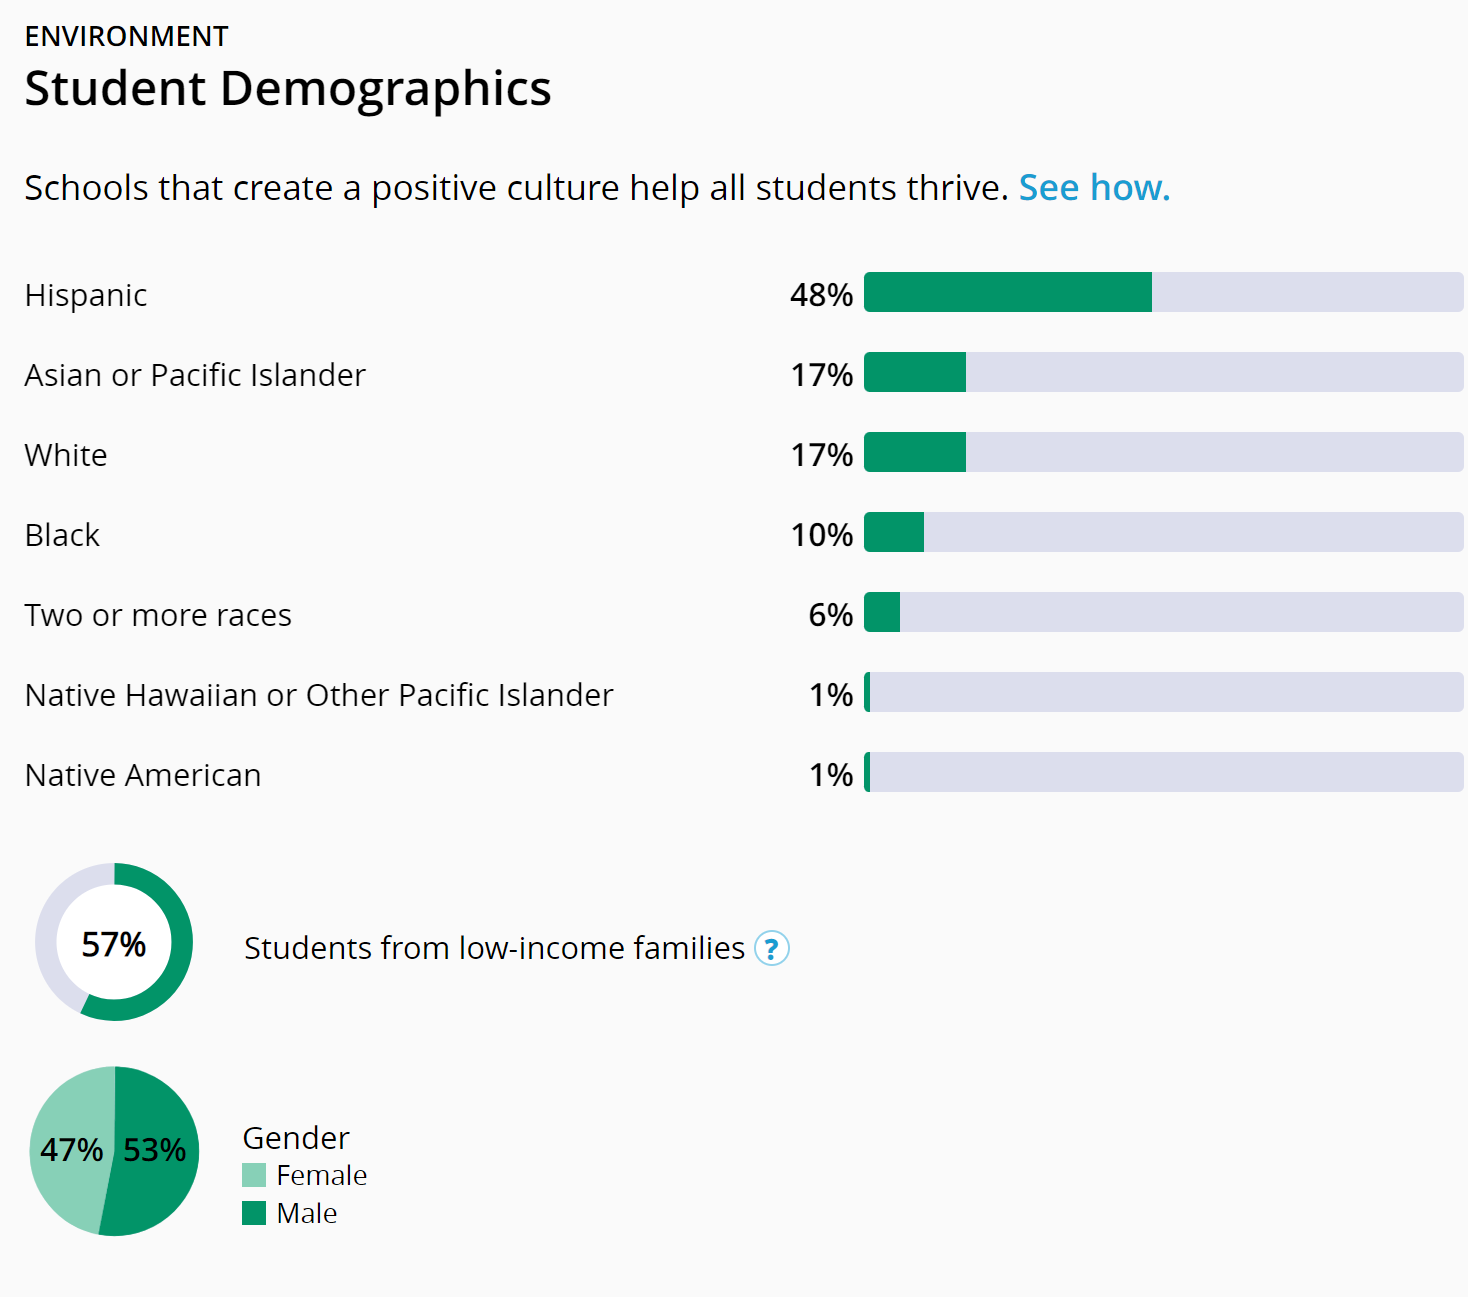Open the "See how." link

1094,188
